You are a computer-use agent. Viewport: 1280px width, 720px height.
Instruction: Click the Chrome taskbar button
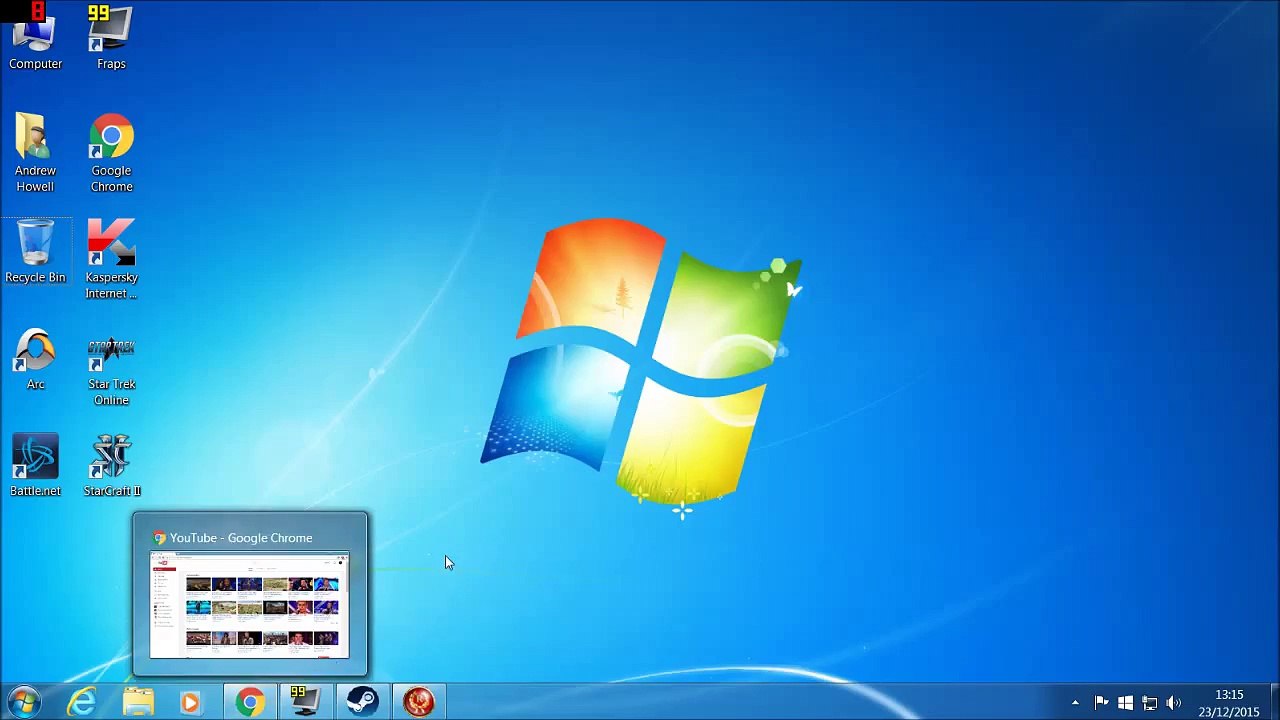pyautogui.click(x=250, y=701)
